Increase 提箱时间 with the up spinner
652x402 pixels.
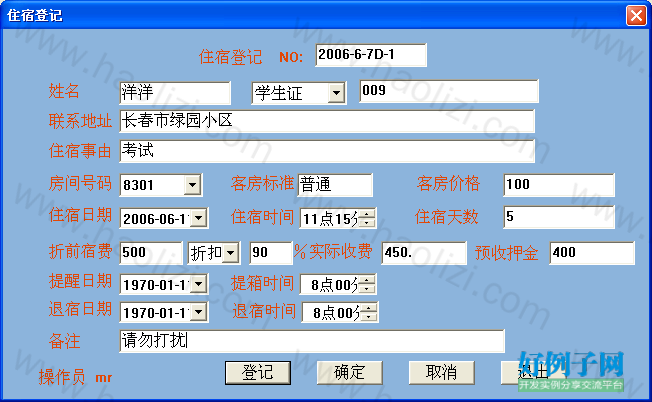(x=367, y=280)
